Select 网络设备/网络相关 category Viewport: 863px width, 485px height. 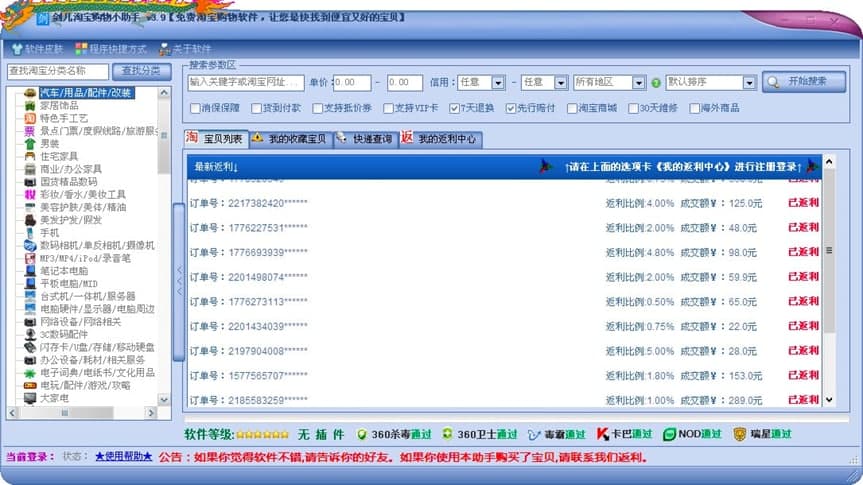tap(80, 321)
